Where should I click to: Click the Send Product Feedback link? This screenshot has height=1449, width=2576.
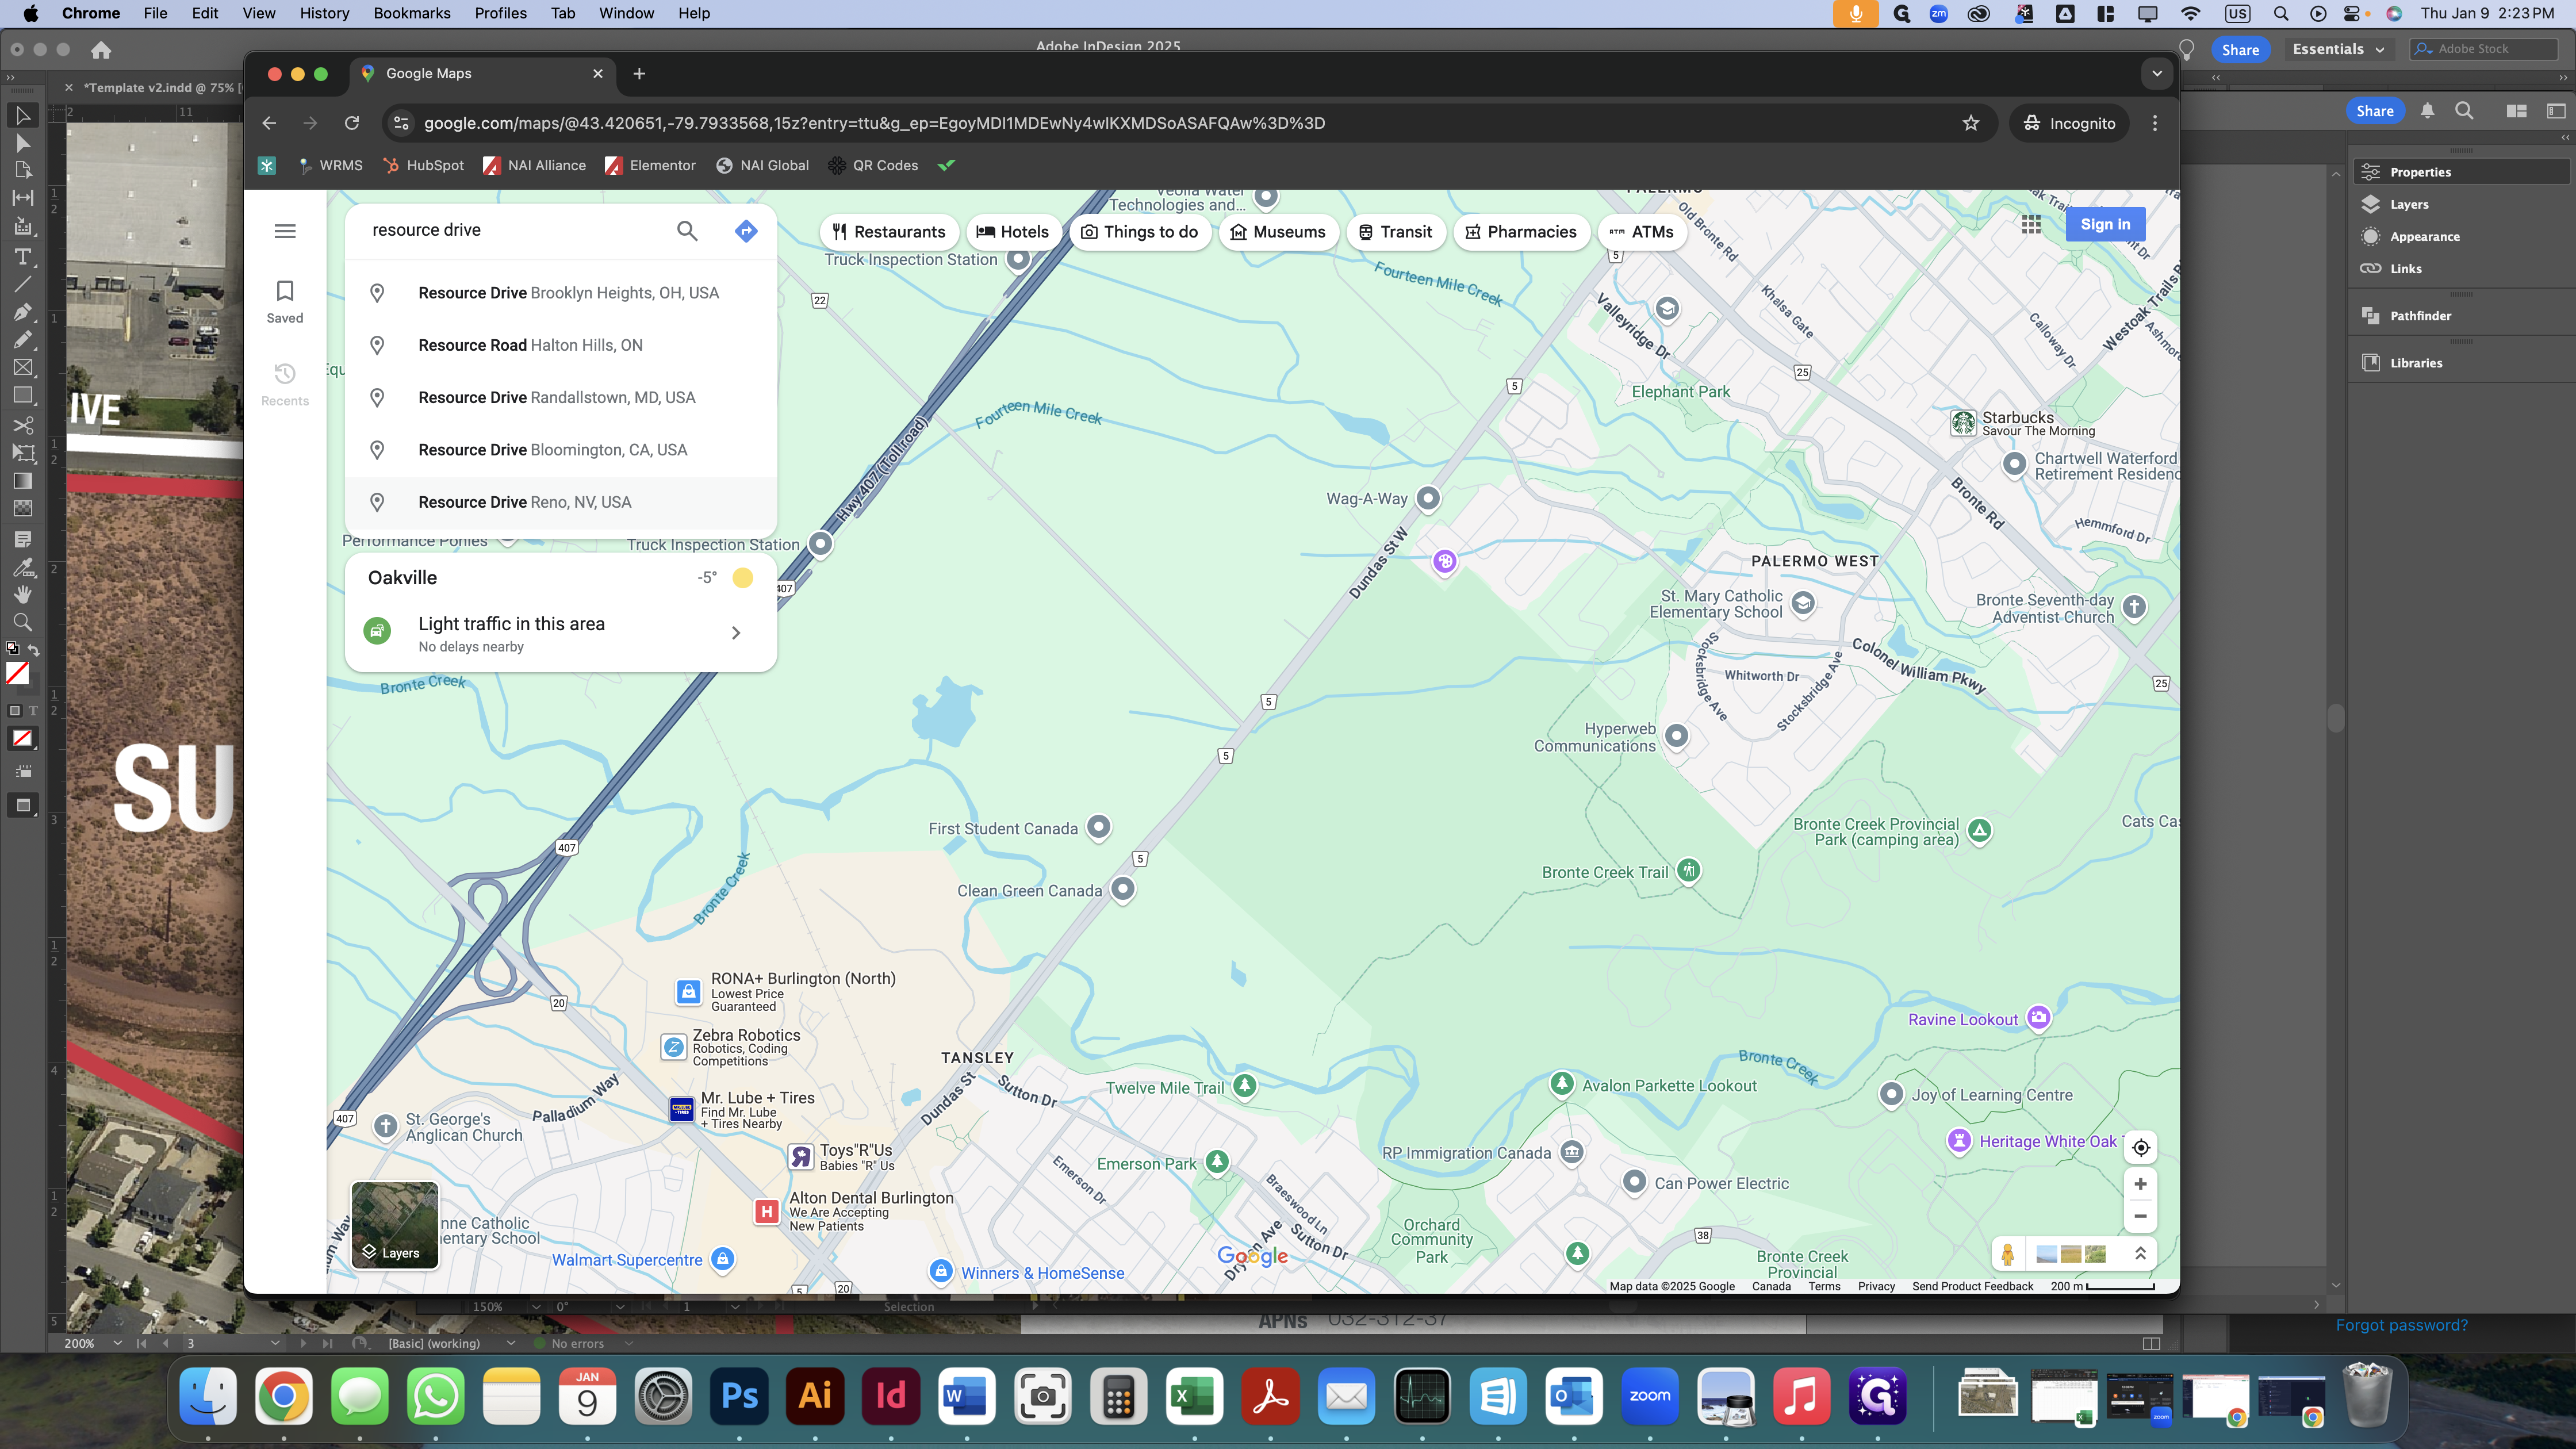(x=1972, y=1287)
